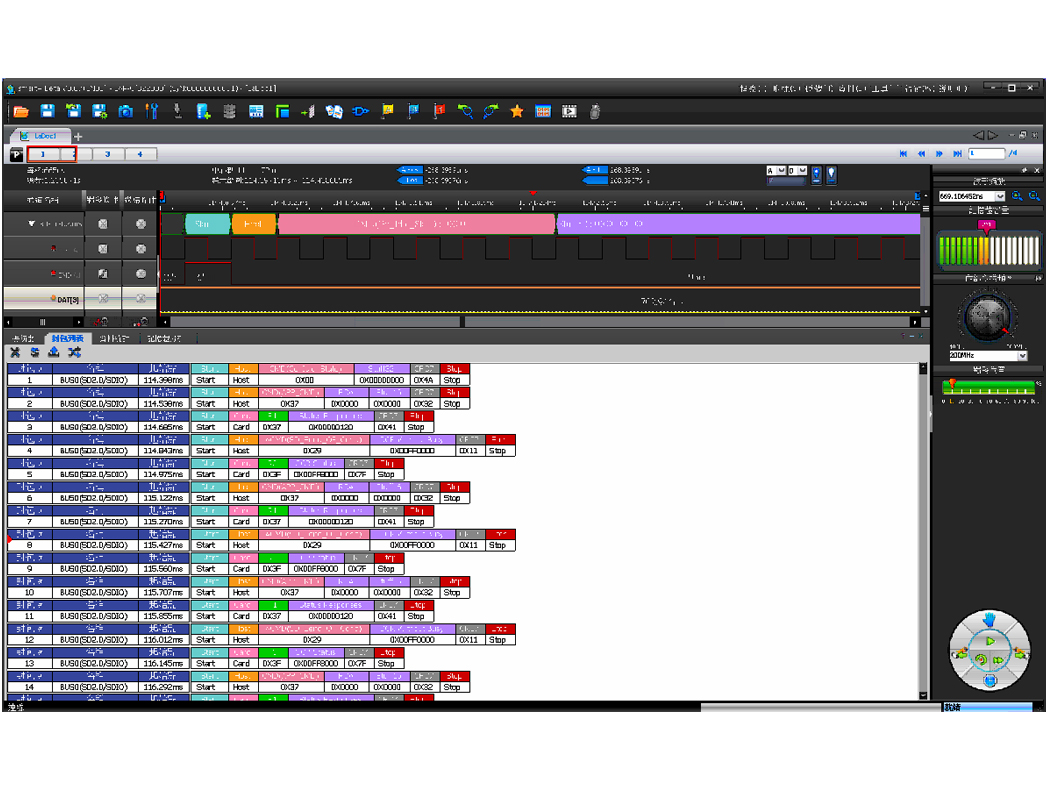Jump to first page with skip-back arrow
The width and height of the screenshot is (1050, 790).
(x=904, y=154)
